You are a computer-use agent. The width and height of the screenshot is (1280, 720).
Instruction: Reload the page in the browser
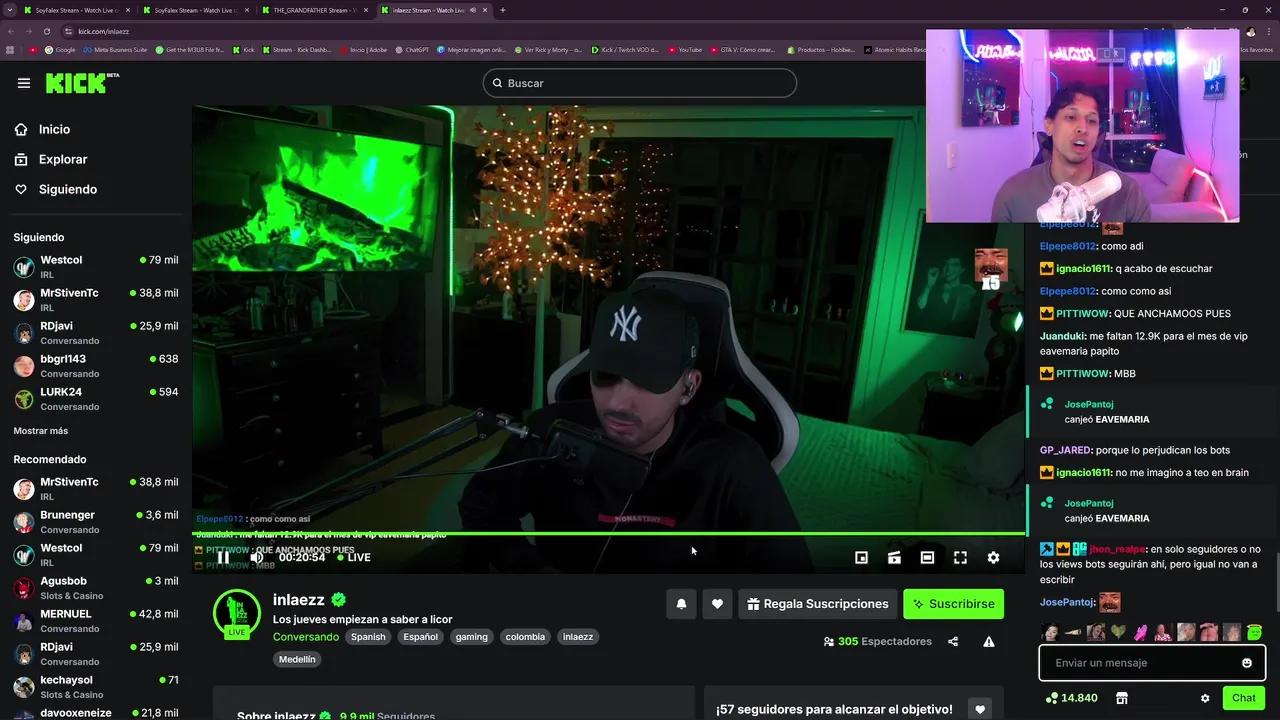[46, 31]
